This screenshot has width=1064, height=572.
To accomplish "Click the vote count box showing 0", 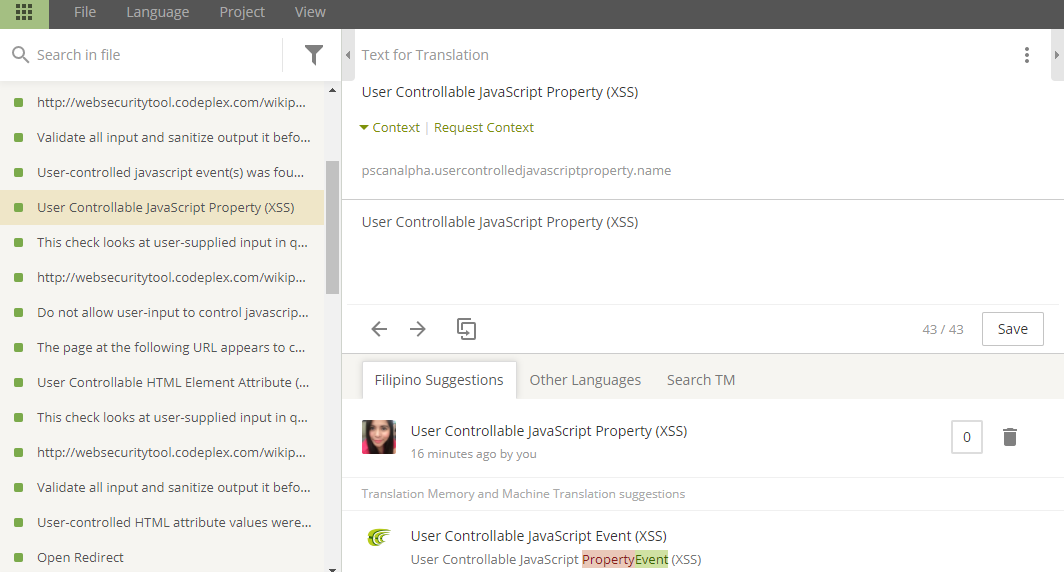I will pyautogui.click(x=966, y=437).
